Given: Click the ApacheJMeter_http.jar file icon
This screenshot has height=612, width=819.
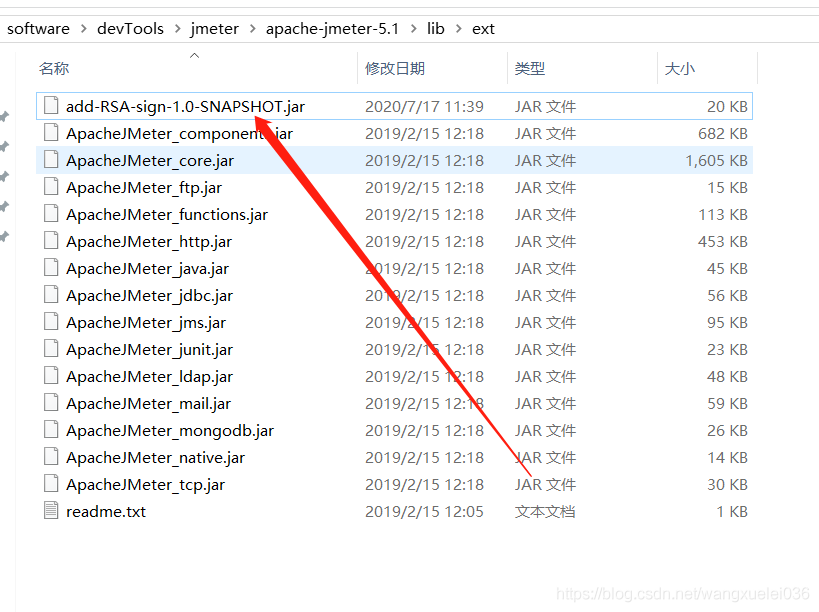Looking at the screenshot, I should coord(51,241).
